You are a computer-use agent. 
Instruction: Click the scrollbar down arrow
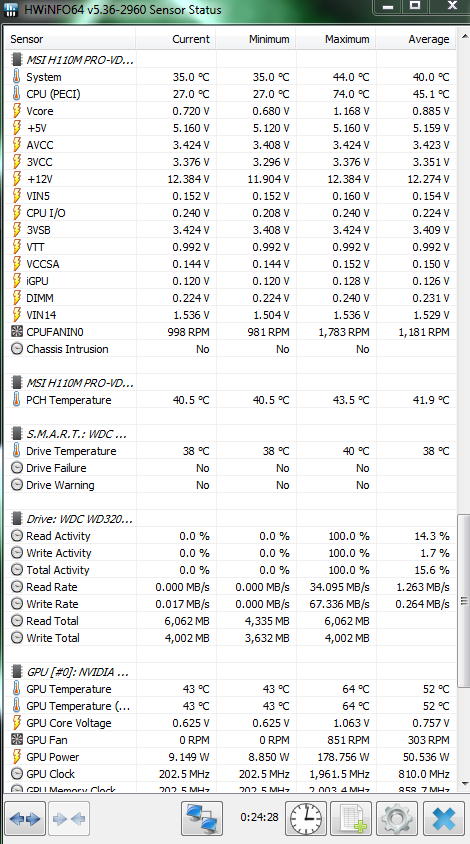click(x=463, y=784)
